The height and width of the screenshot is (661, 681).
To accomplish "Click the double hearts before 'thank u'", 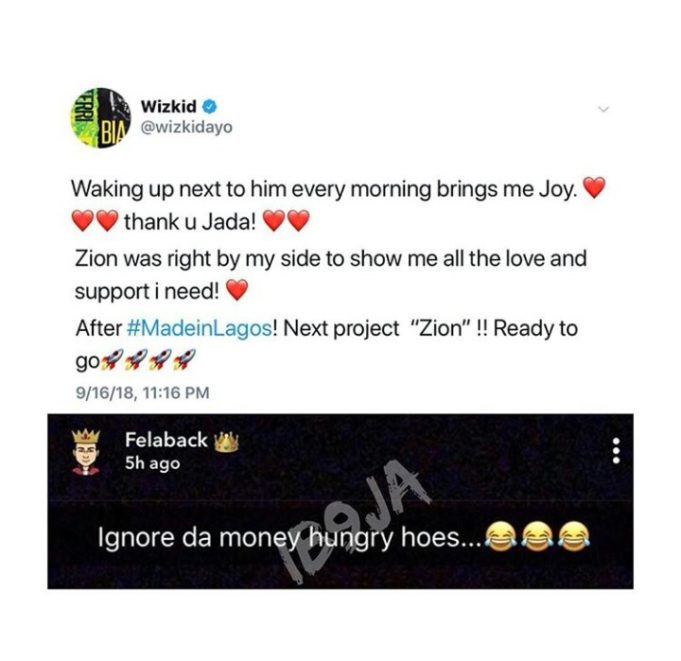I will [95, 221].
